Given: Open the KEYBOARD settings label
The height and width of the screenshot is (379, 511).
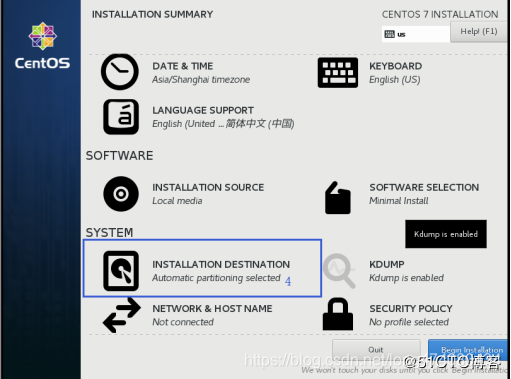Looking at the screenshot, I should pos(396,66).
